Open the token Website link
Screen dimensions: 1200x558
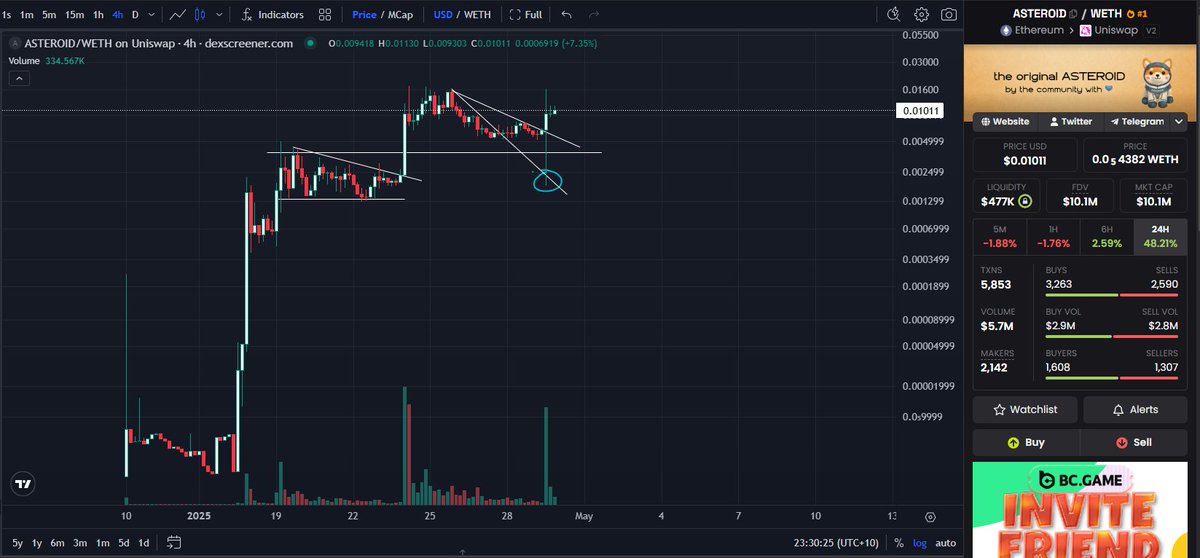(1006, 121)
